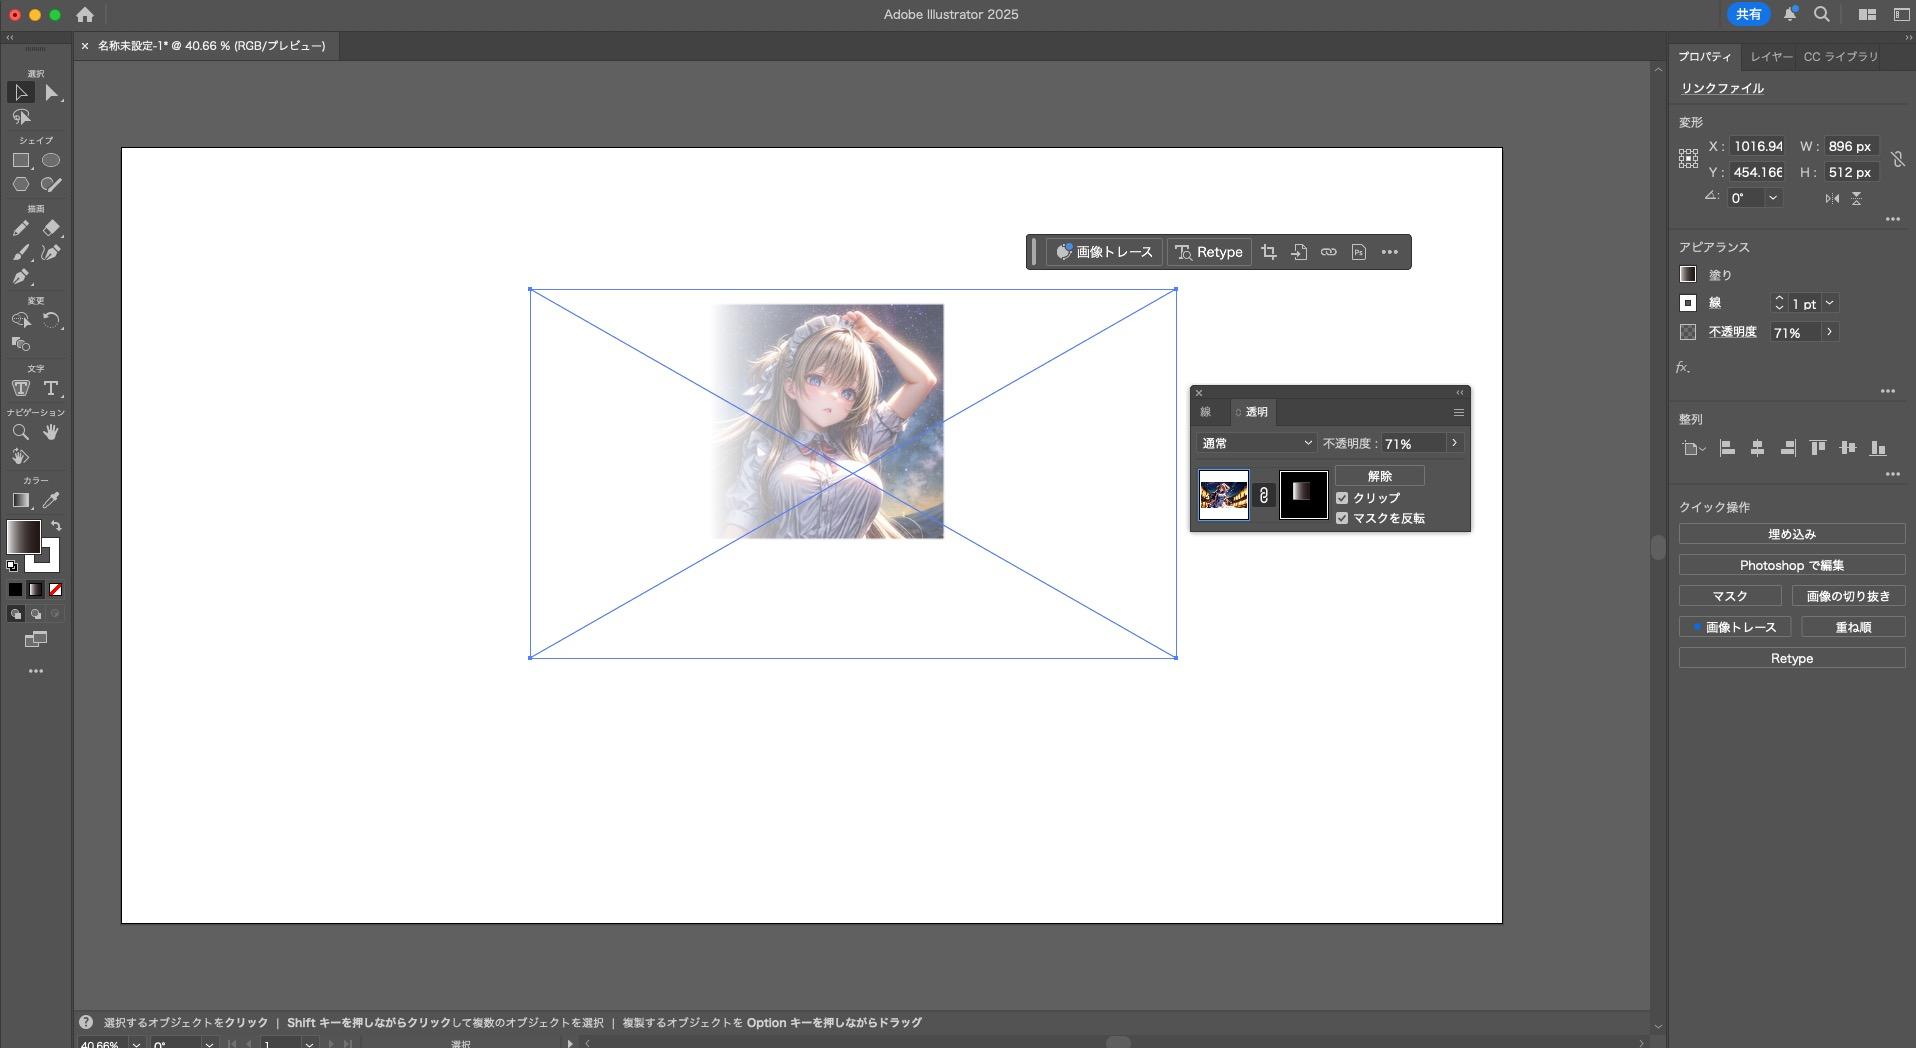Show more options in 変形 section

point(1893,219)
